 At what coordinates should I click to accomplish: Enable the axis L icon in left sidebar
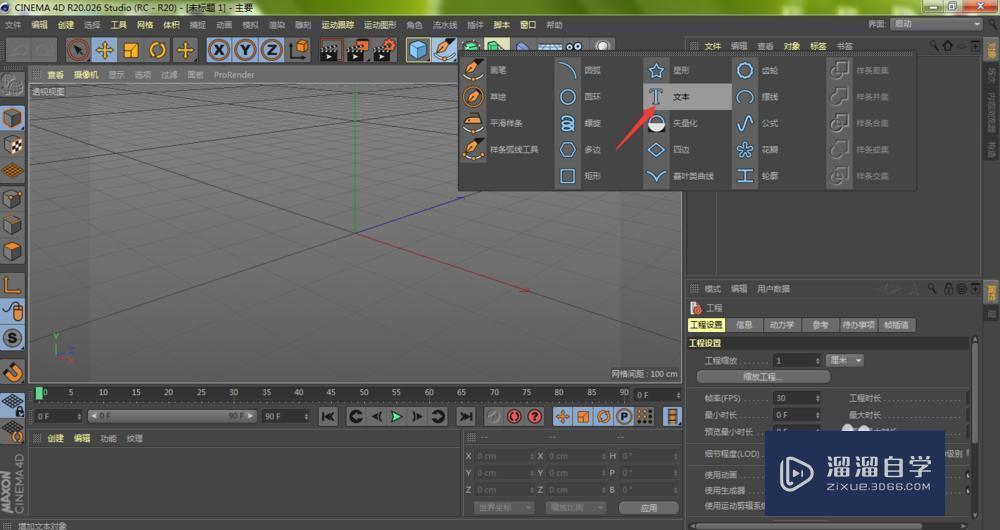[13, 284]
